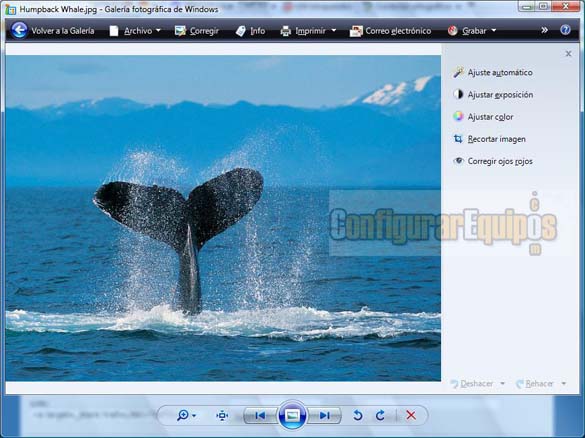
Task: Click the half-circle exposure icon
Action: coord(458,94)
